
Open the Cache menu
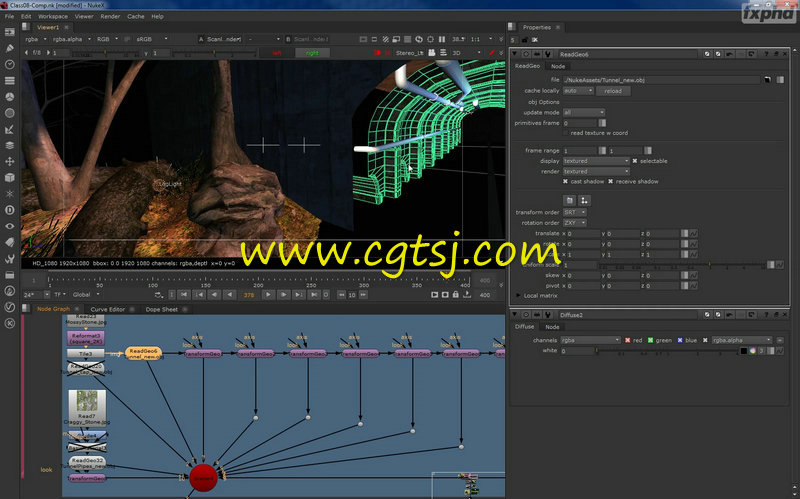(136, 16)
